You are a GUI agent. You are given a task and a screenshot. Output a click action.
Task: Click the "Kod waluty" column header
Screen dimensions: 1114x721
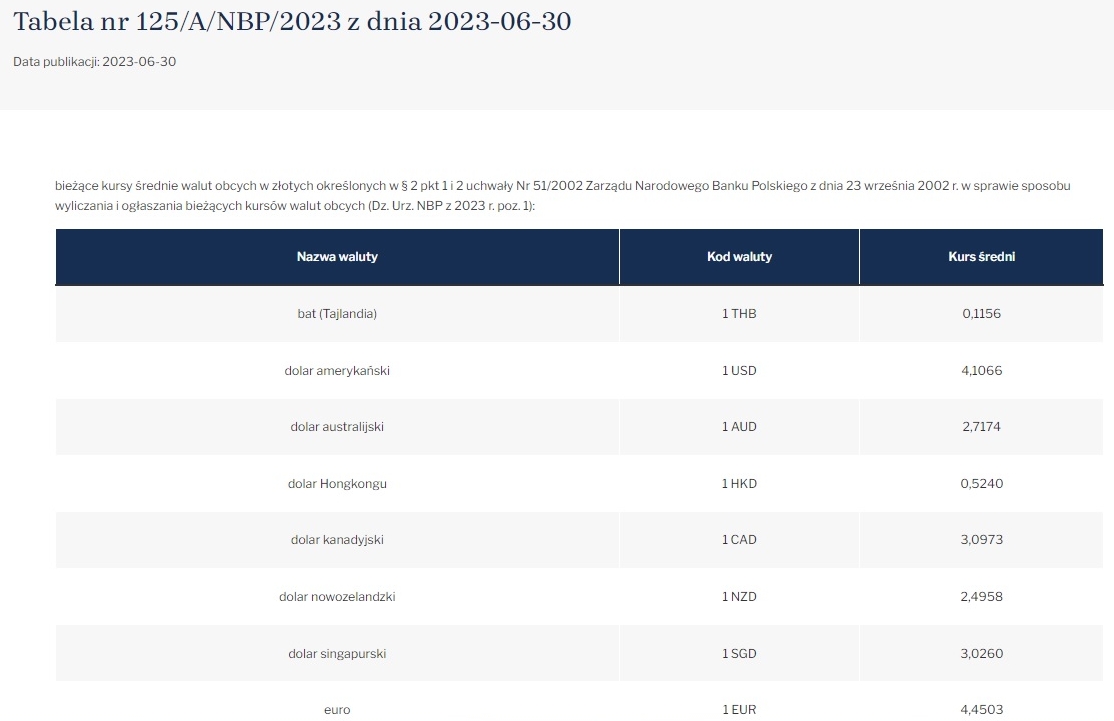[x=739, y=257]
